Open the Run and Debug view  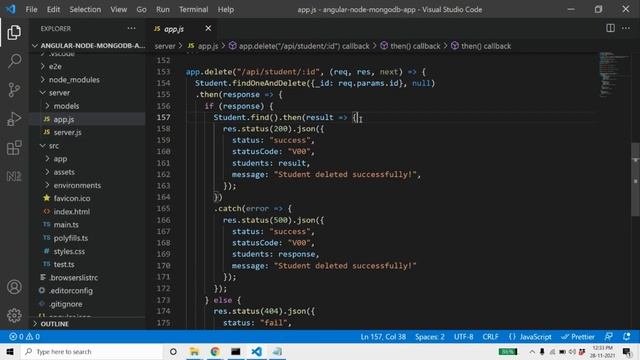pyautogui.click(x=14, y=119)
